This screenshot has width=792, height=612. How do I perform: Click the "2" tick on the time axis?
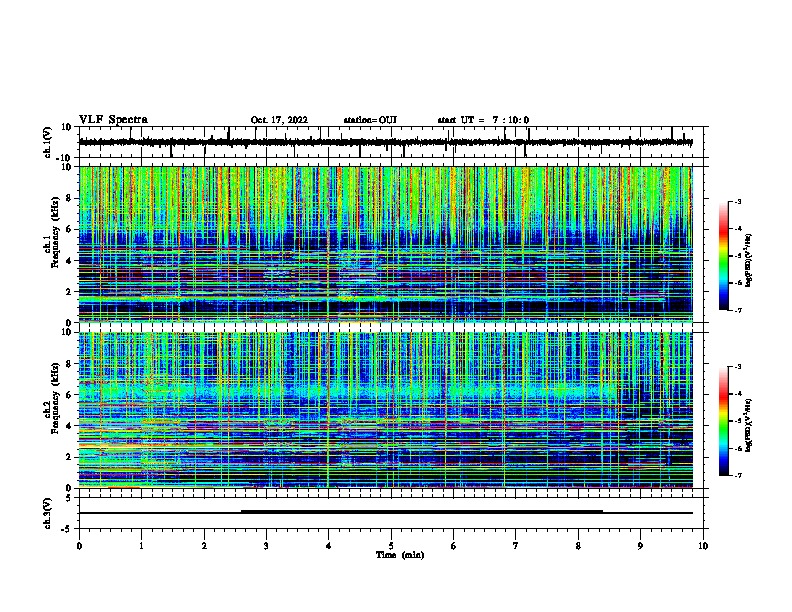[x=204, y=546]
